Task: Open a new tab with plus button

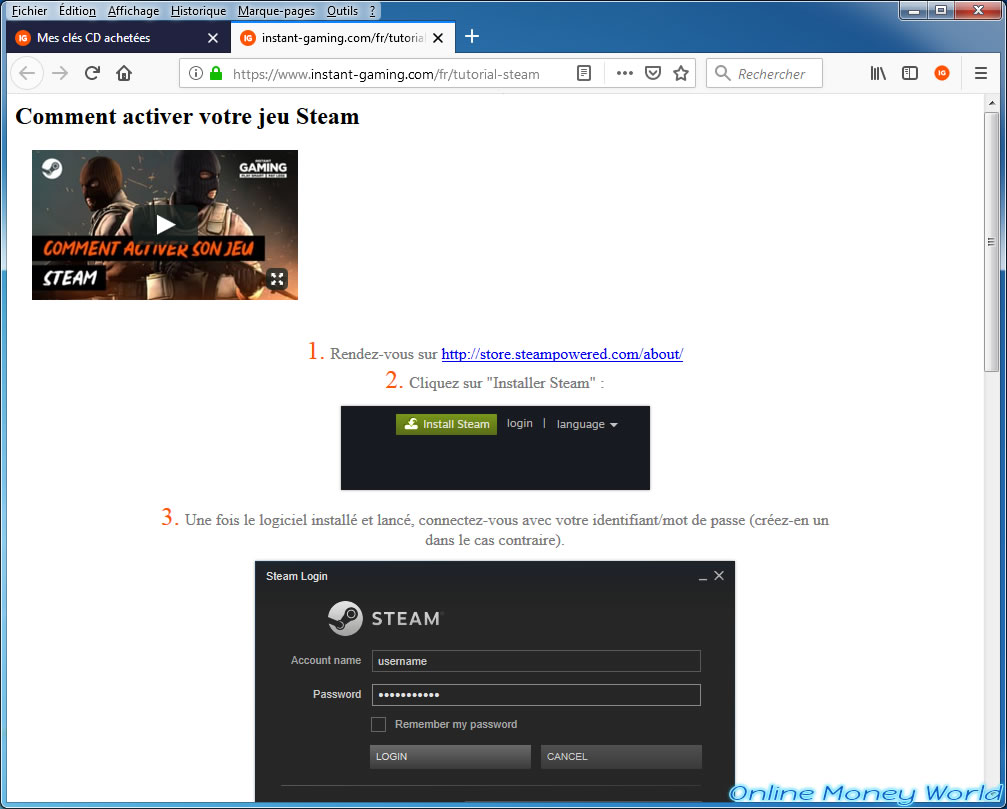Action: pos(471,37)
